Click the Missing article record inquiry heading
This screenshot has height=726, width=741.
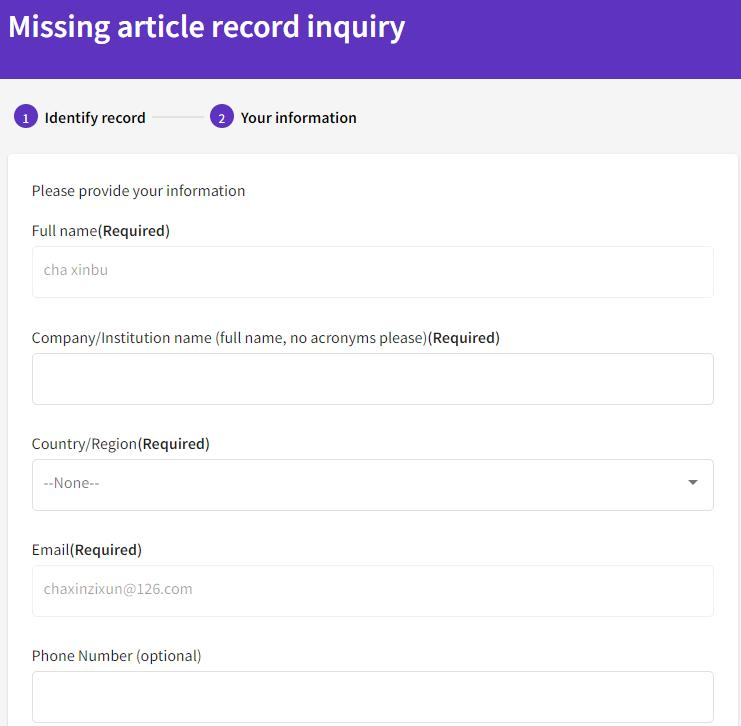click(206, 27)
